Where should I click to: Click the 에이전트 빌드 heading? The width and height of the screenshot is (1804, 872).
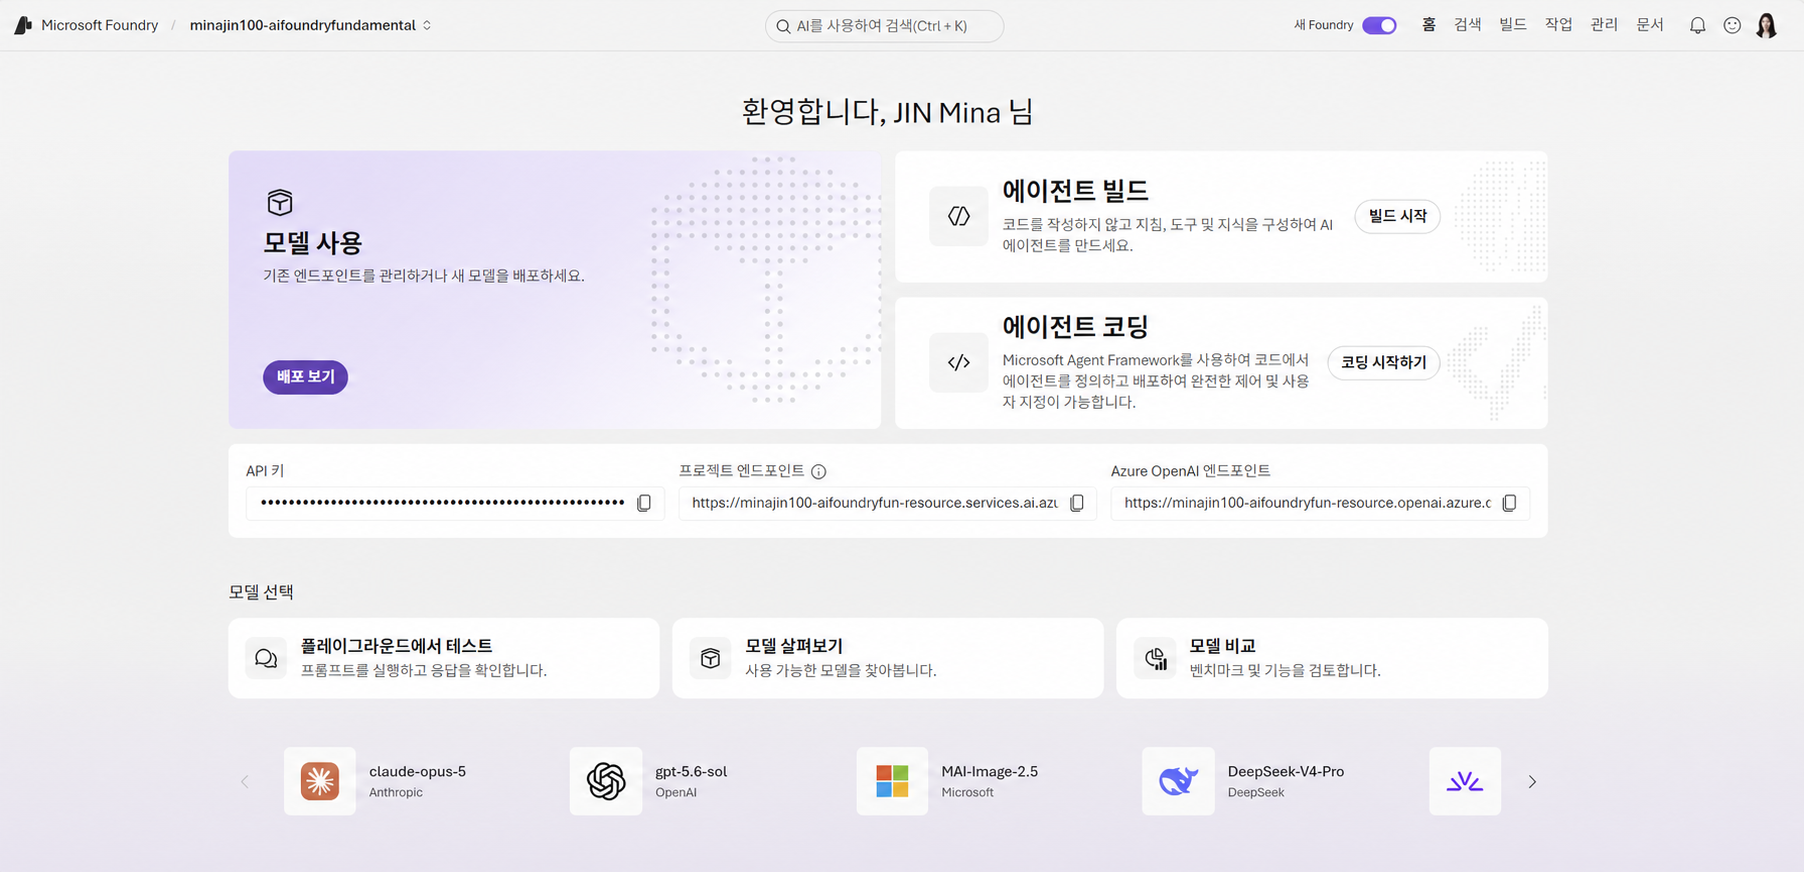[1076, 190]
